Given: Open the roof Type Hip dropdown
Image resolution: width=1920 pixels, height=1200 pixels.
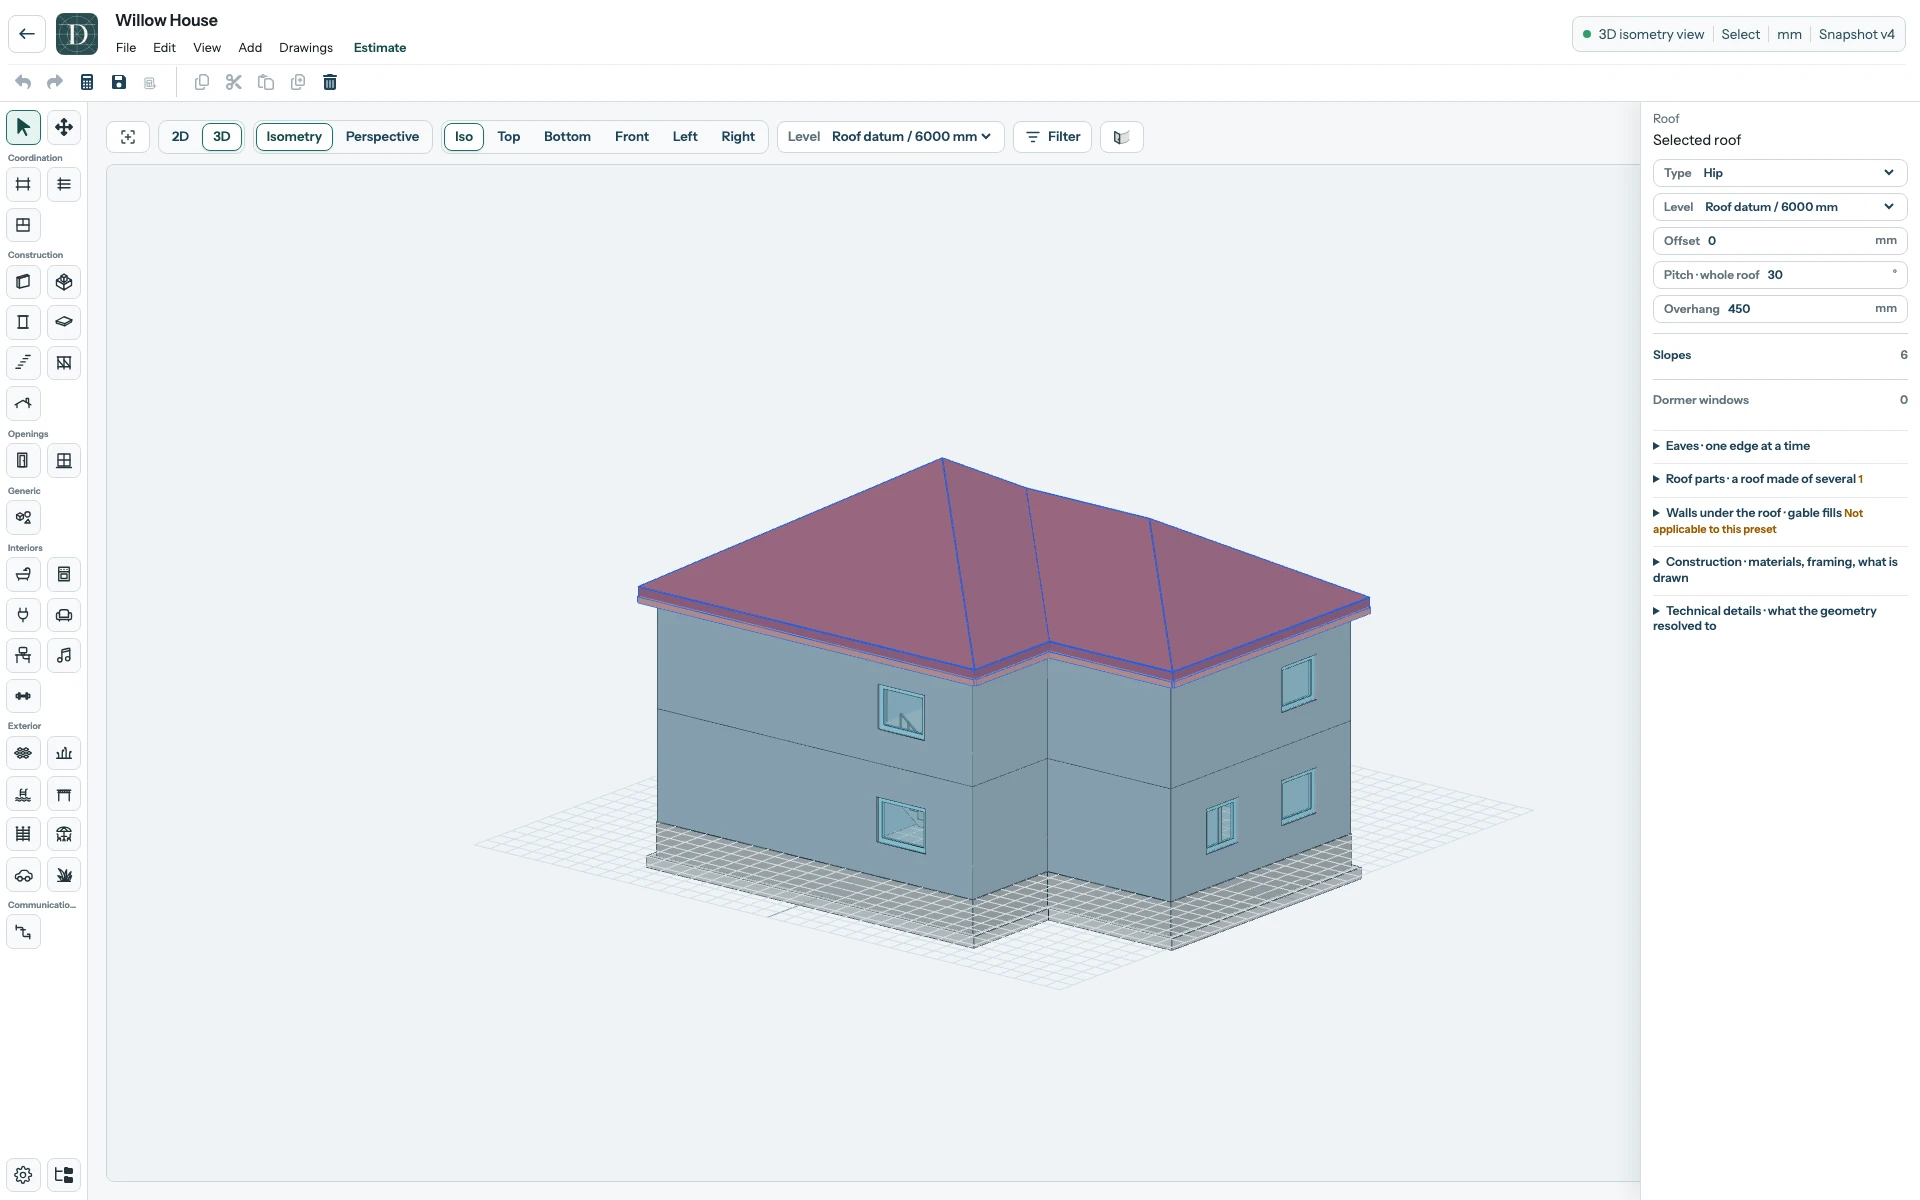Looking at the screenshot, I should coord(1780,173).
